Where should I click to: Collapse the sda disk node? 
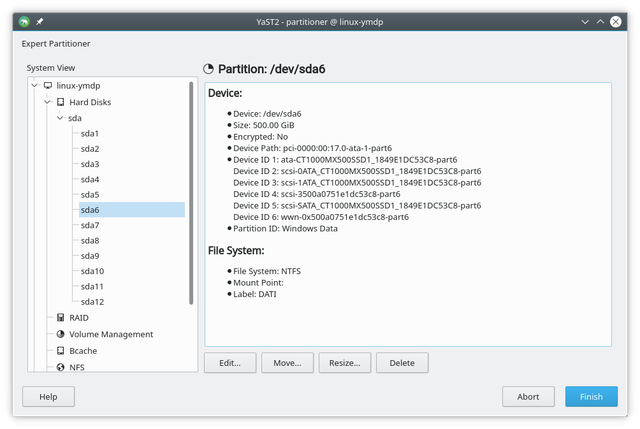click(60, 118)
